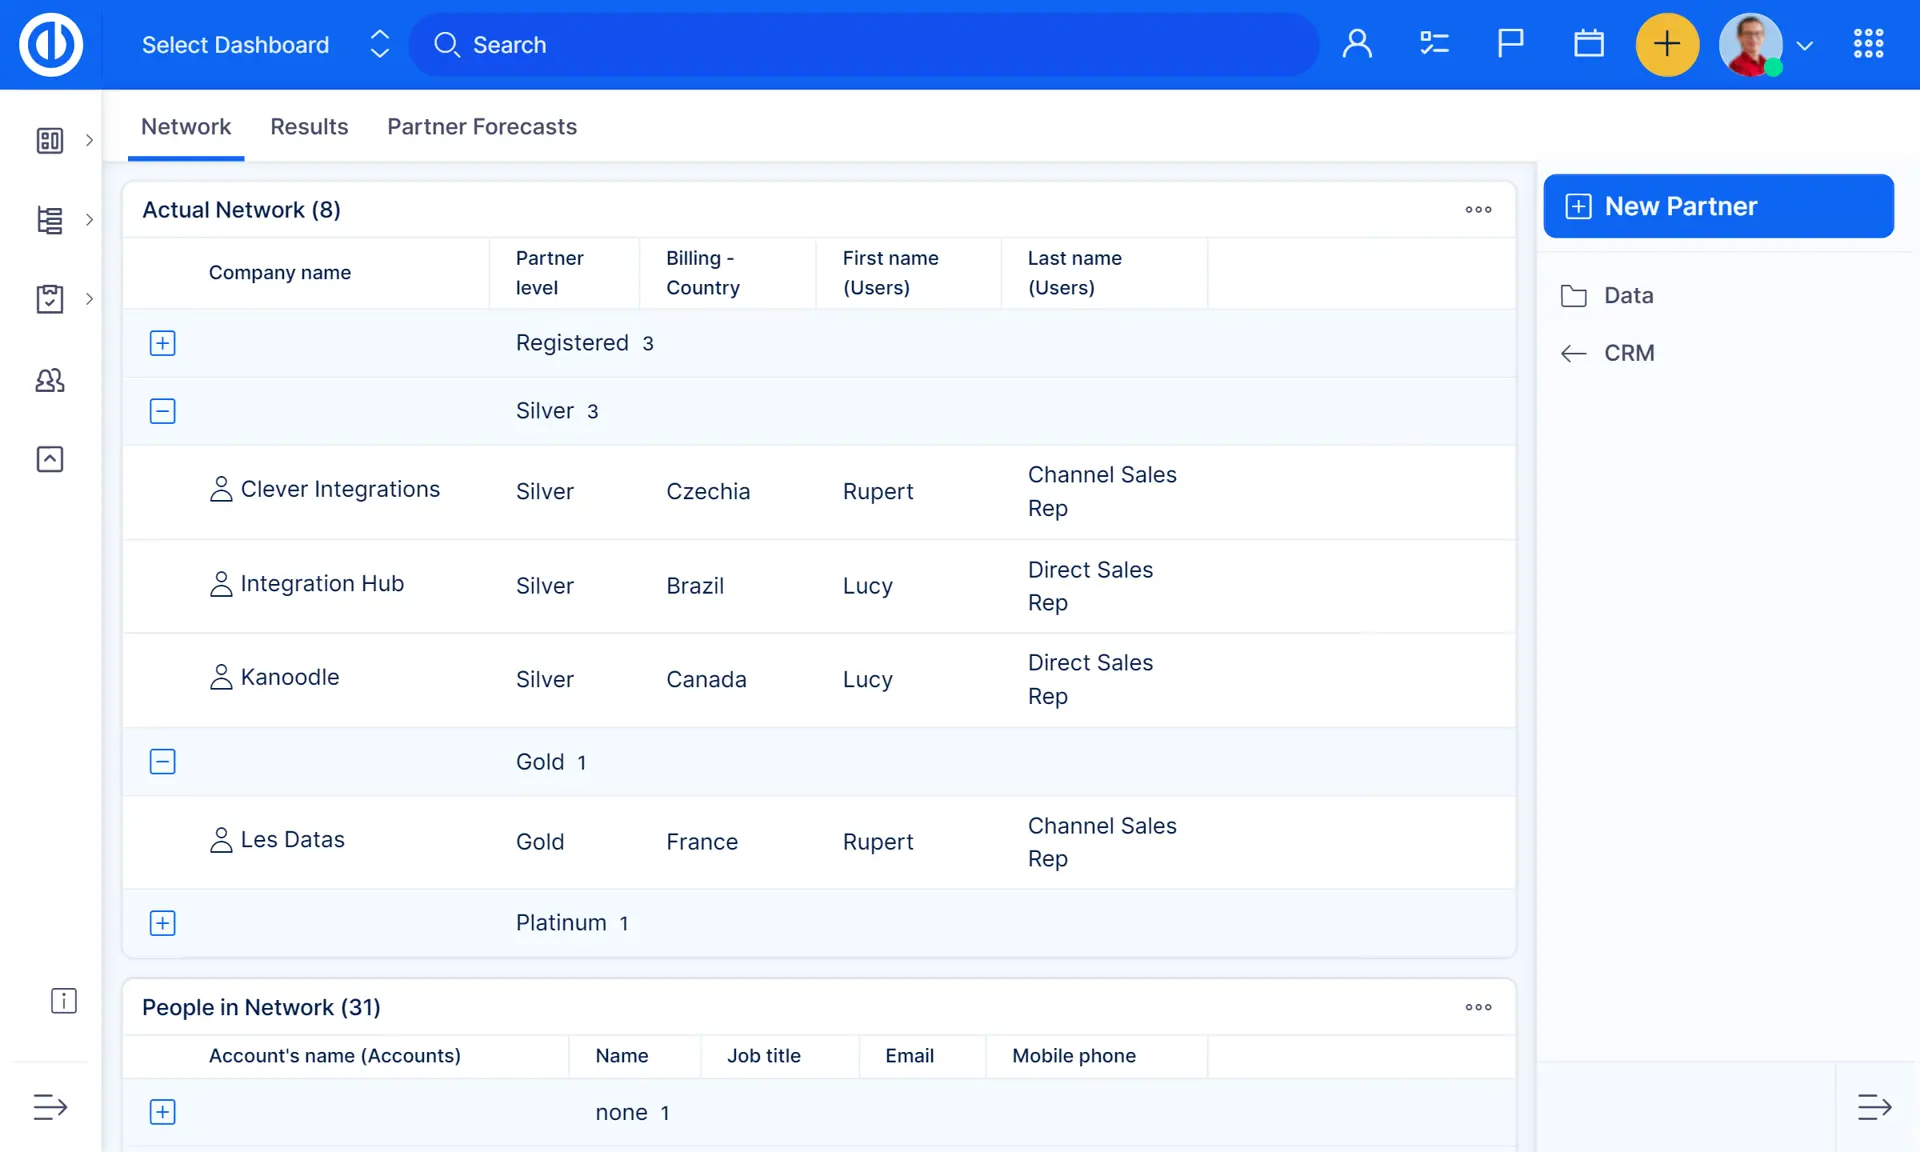Viewport: 1920px width, 1152px height.
Task: Open Actual Network three-dot options menu
Action: (1478, 210)
